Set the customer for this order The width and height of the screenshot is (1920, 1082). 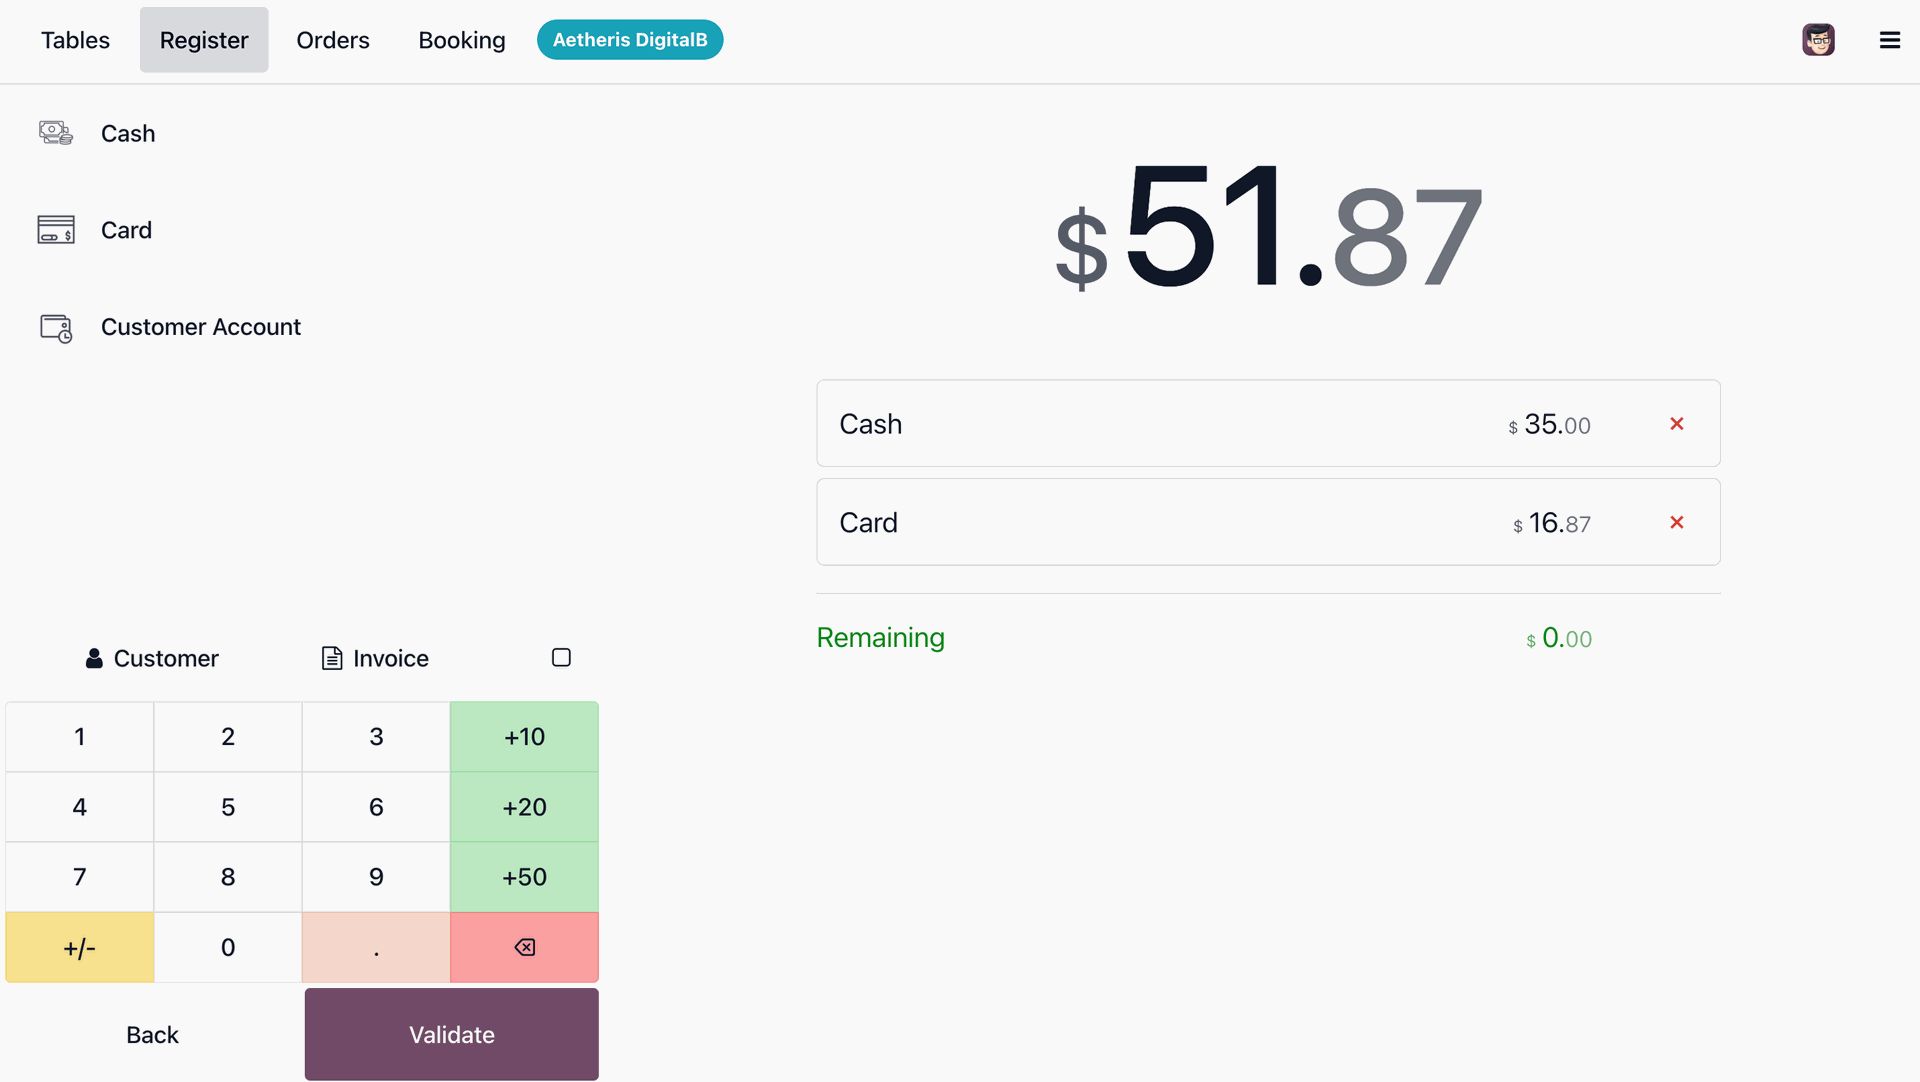(152, 658)
